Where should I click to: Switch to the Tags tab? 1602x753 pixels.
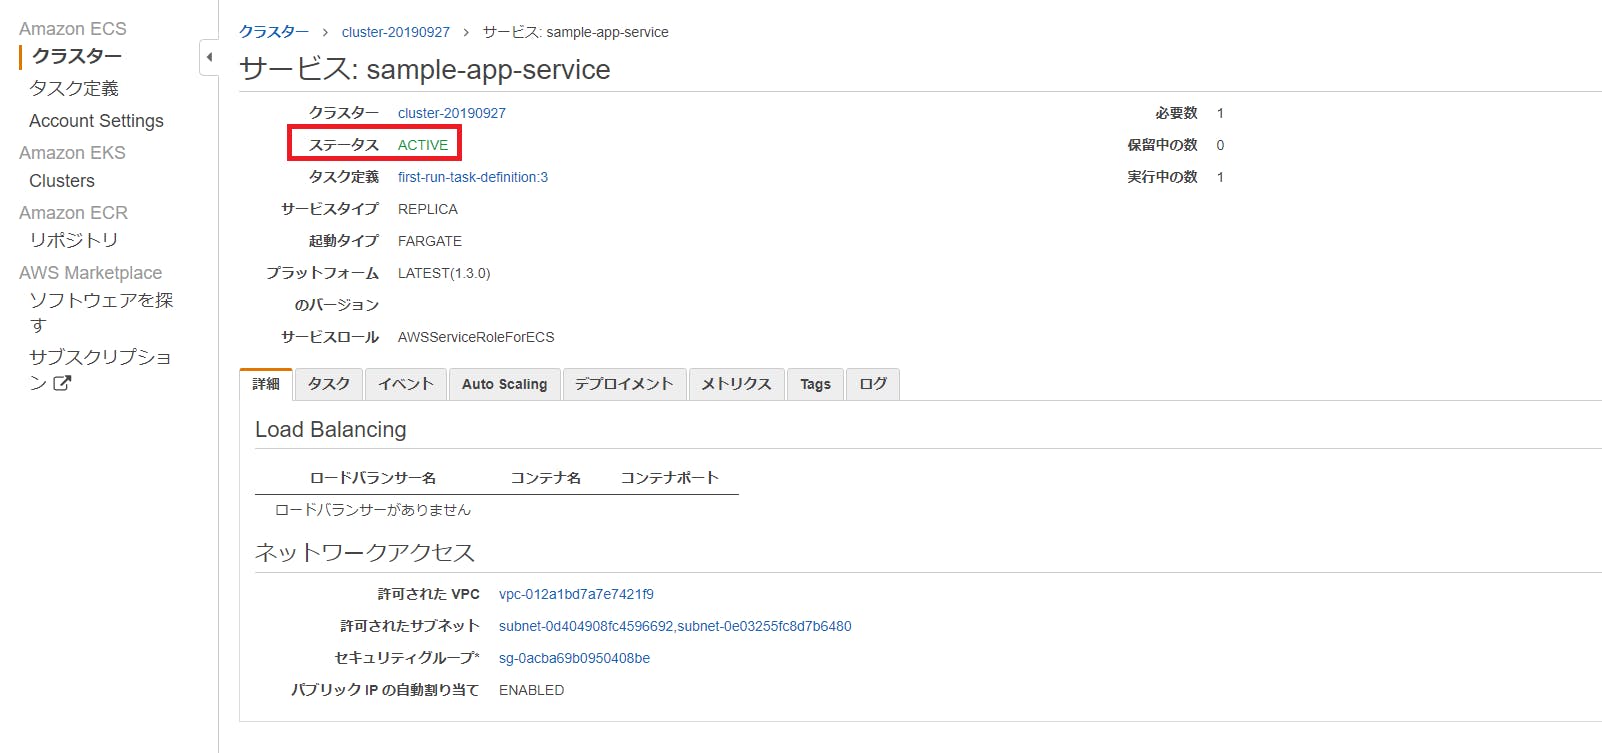816,384
